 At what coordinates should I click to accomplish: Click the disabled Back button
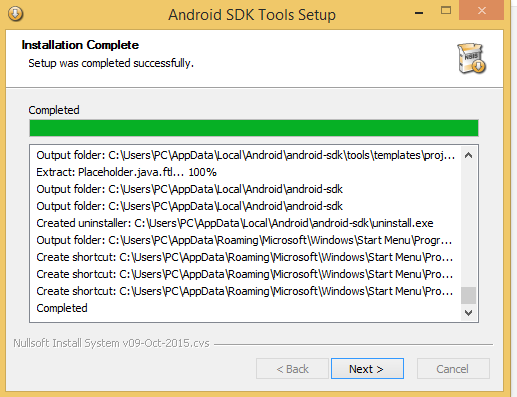click(292, 369)
